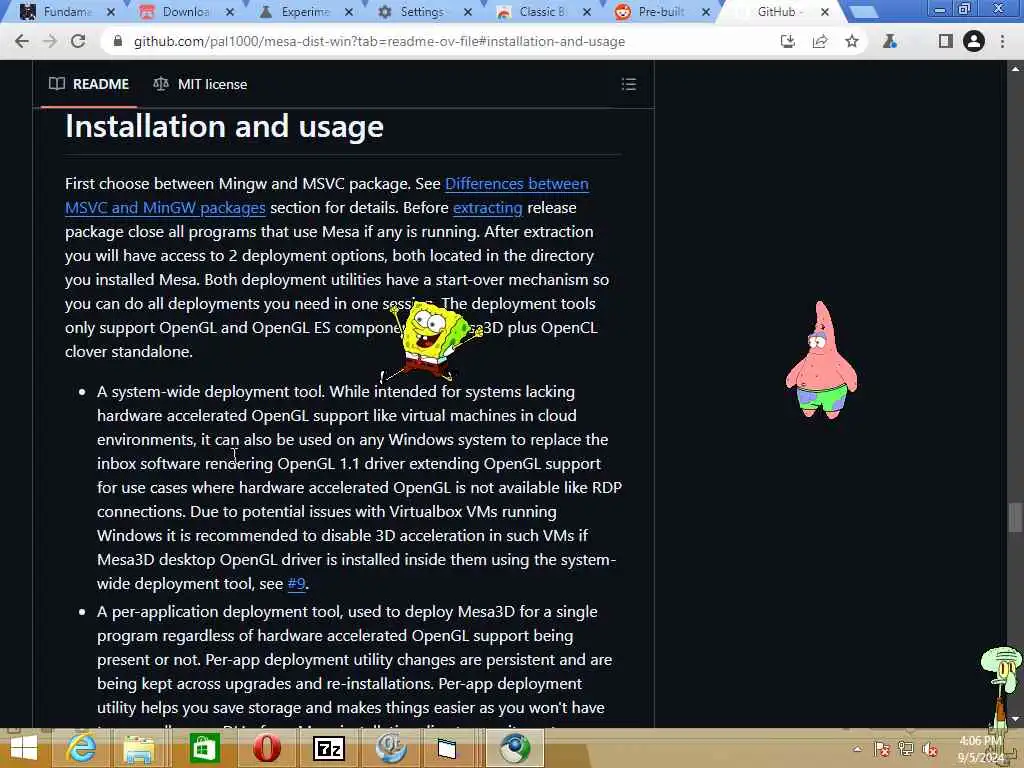The image size is (1024, 768).
Task: Show hidden tray icons arrow
Action: point(857,750)
